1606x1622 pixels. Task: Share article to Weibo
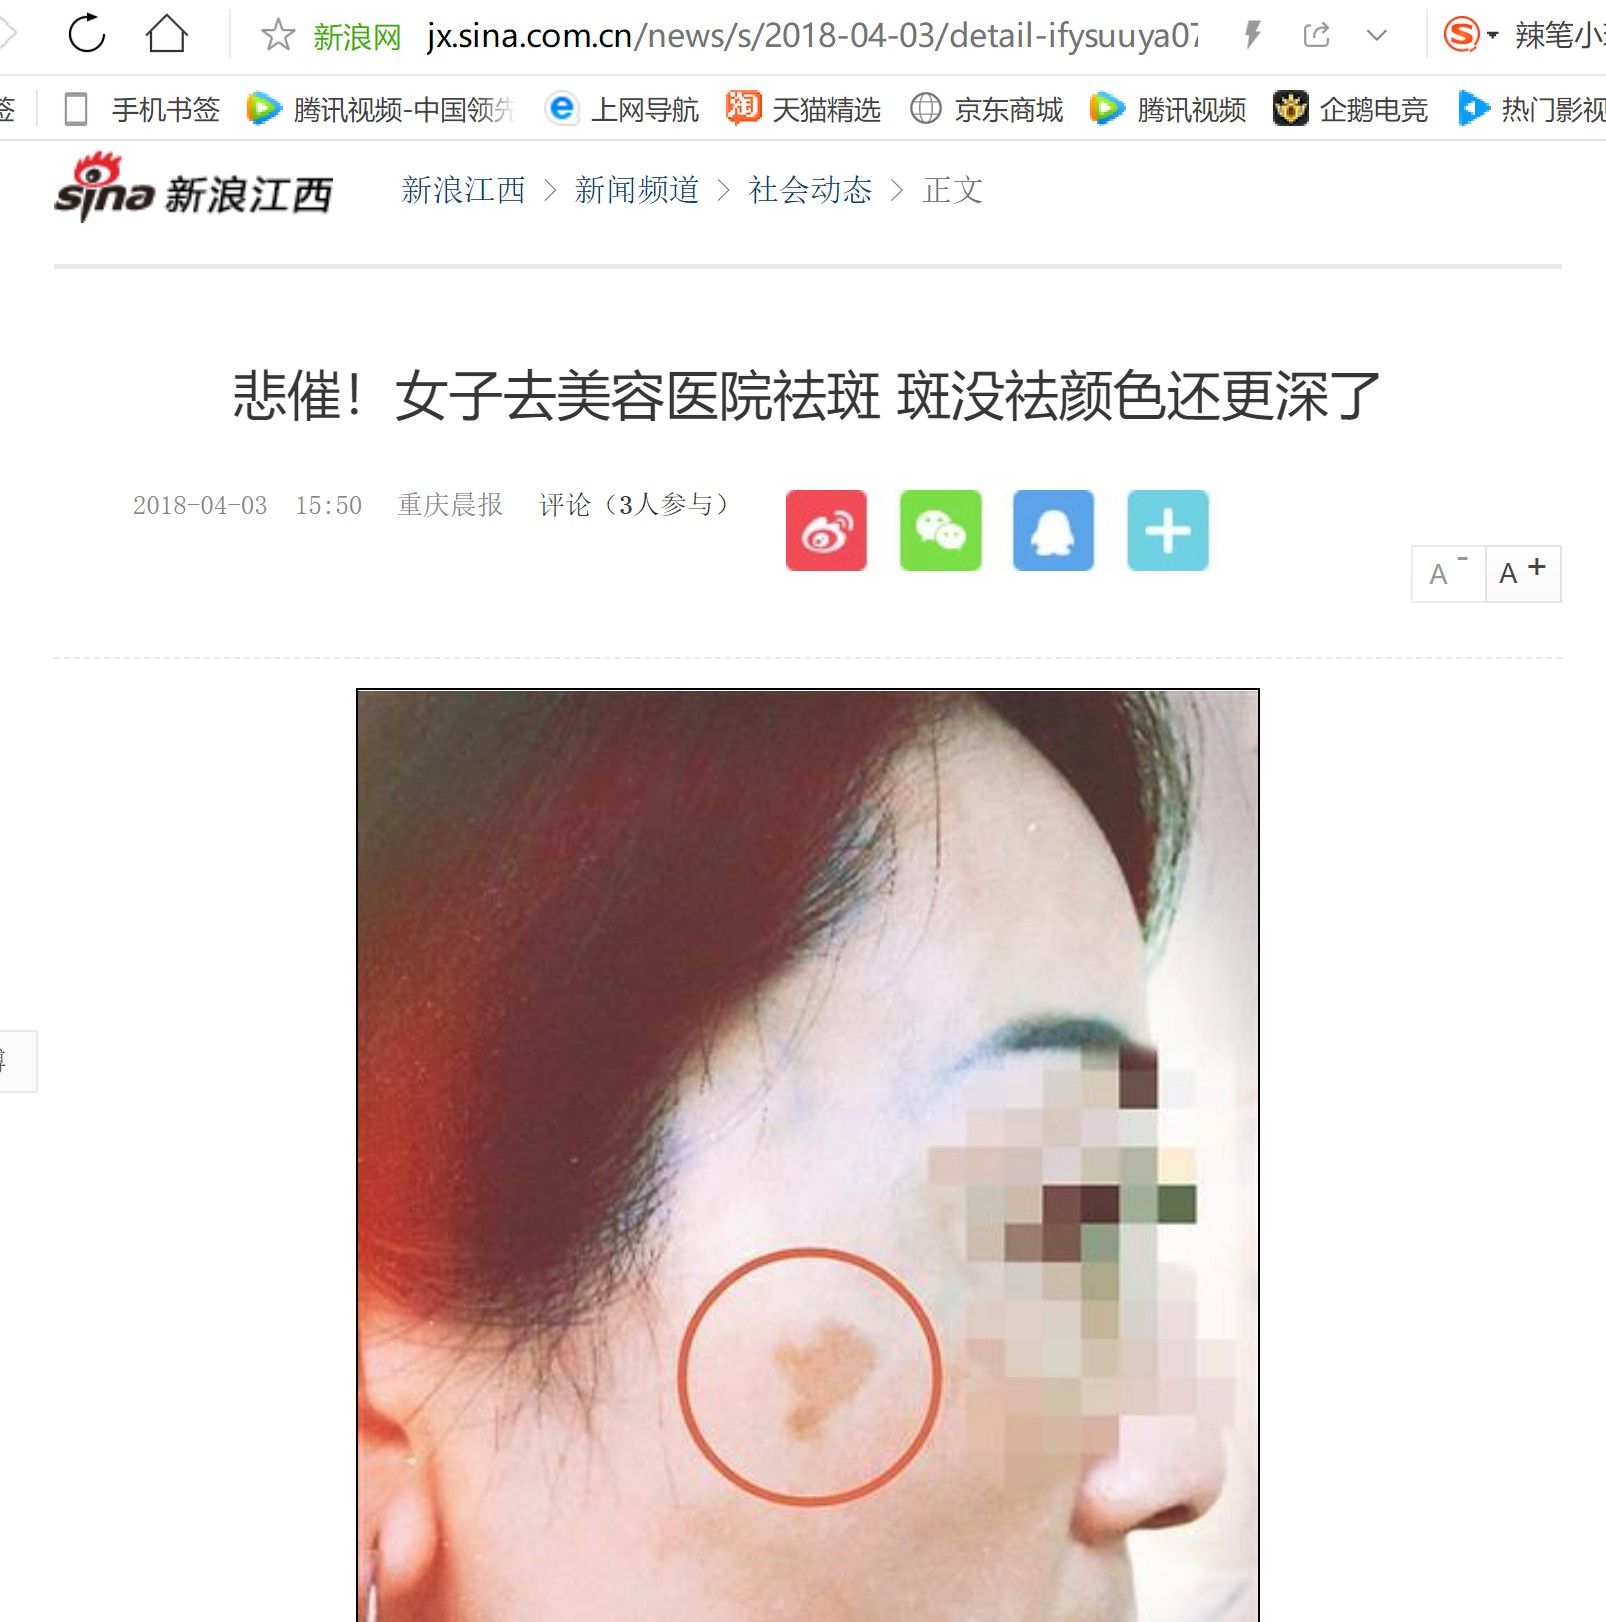[x=826, y=530]
